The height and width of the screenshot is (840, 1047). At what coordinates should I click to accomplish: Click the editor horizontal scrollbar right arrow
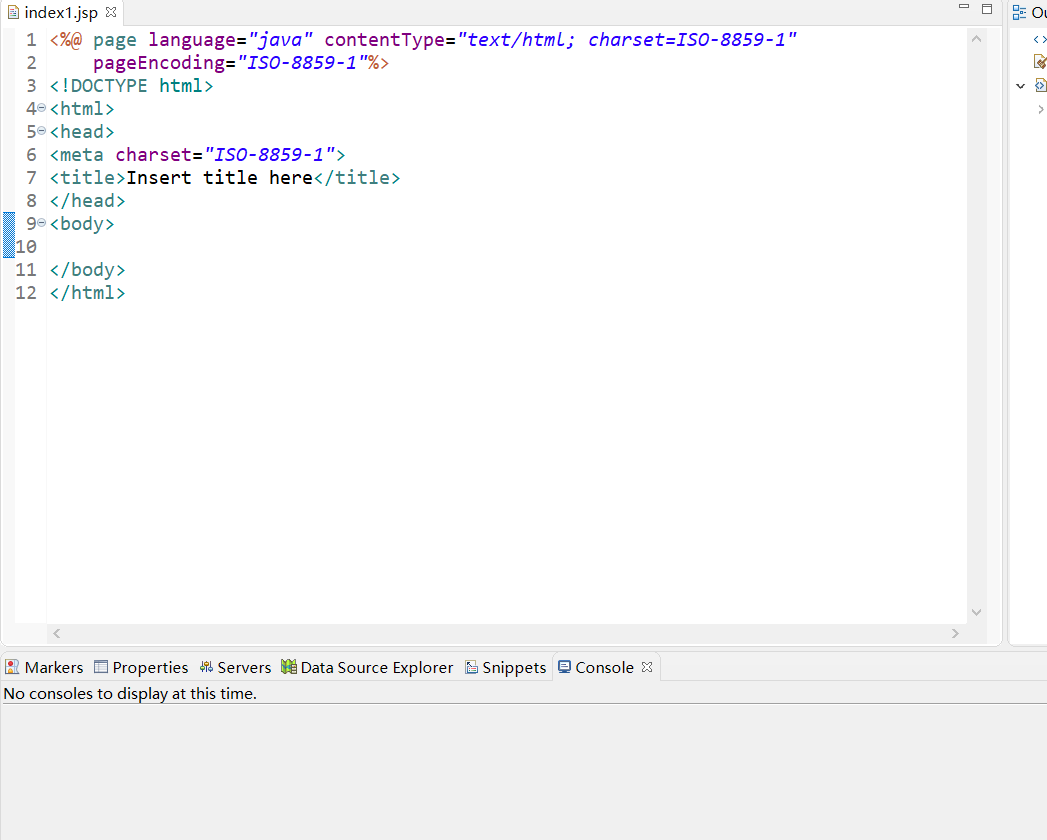coord(955,633)
